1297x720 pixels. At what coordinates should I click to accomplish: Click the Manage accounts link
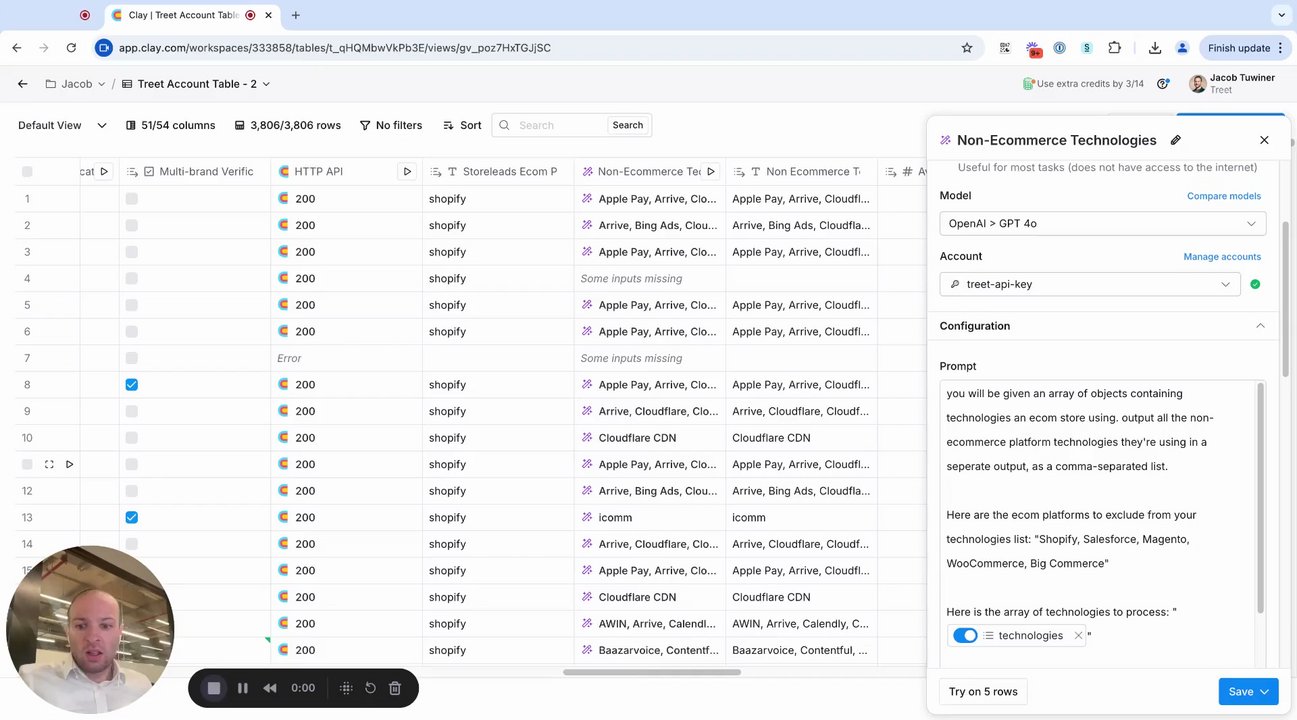pyautogui.click(x=1222, y=257)
